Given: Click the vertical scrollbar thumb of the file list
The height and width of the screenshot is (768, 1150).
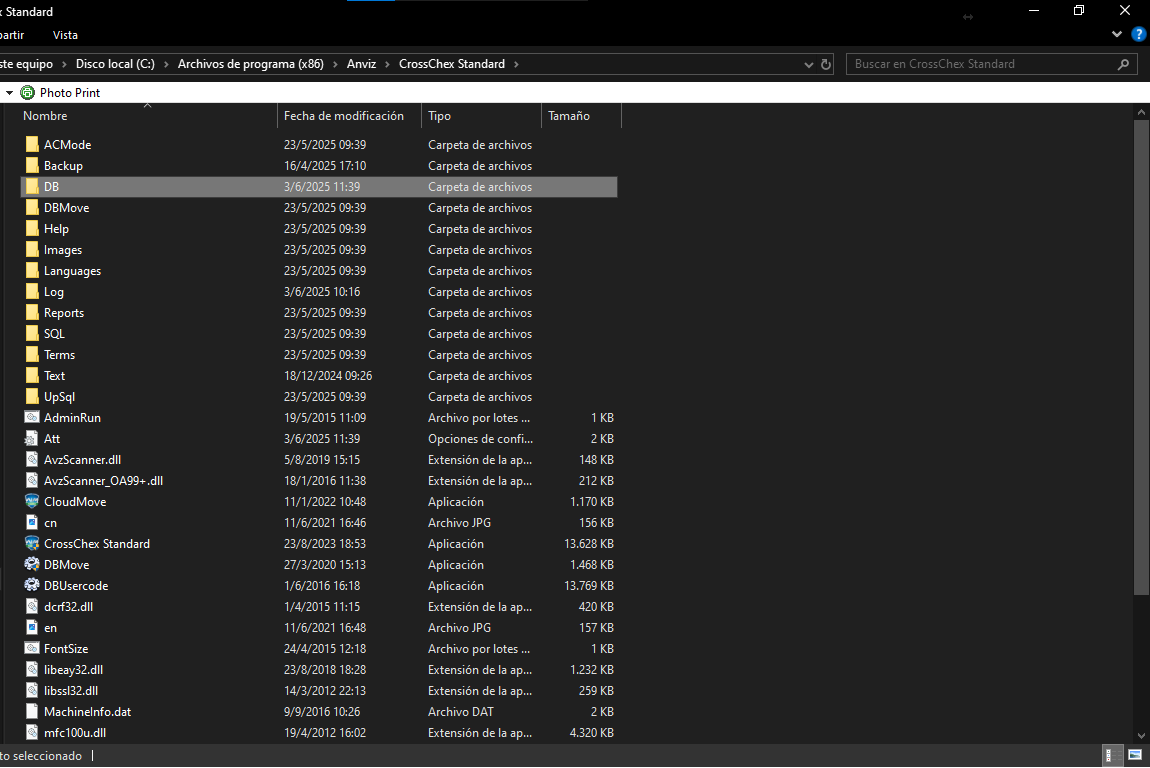Looking at the screenshot, I should click(x=1141, y=357).
